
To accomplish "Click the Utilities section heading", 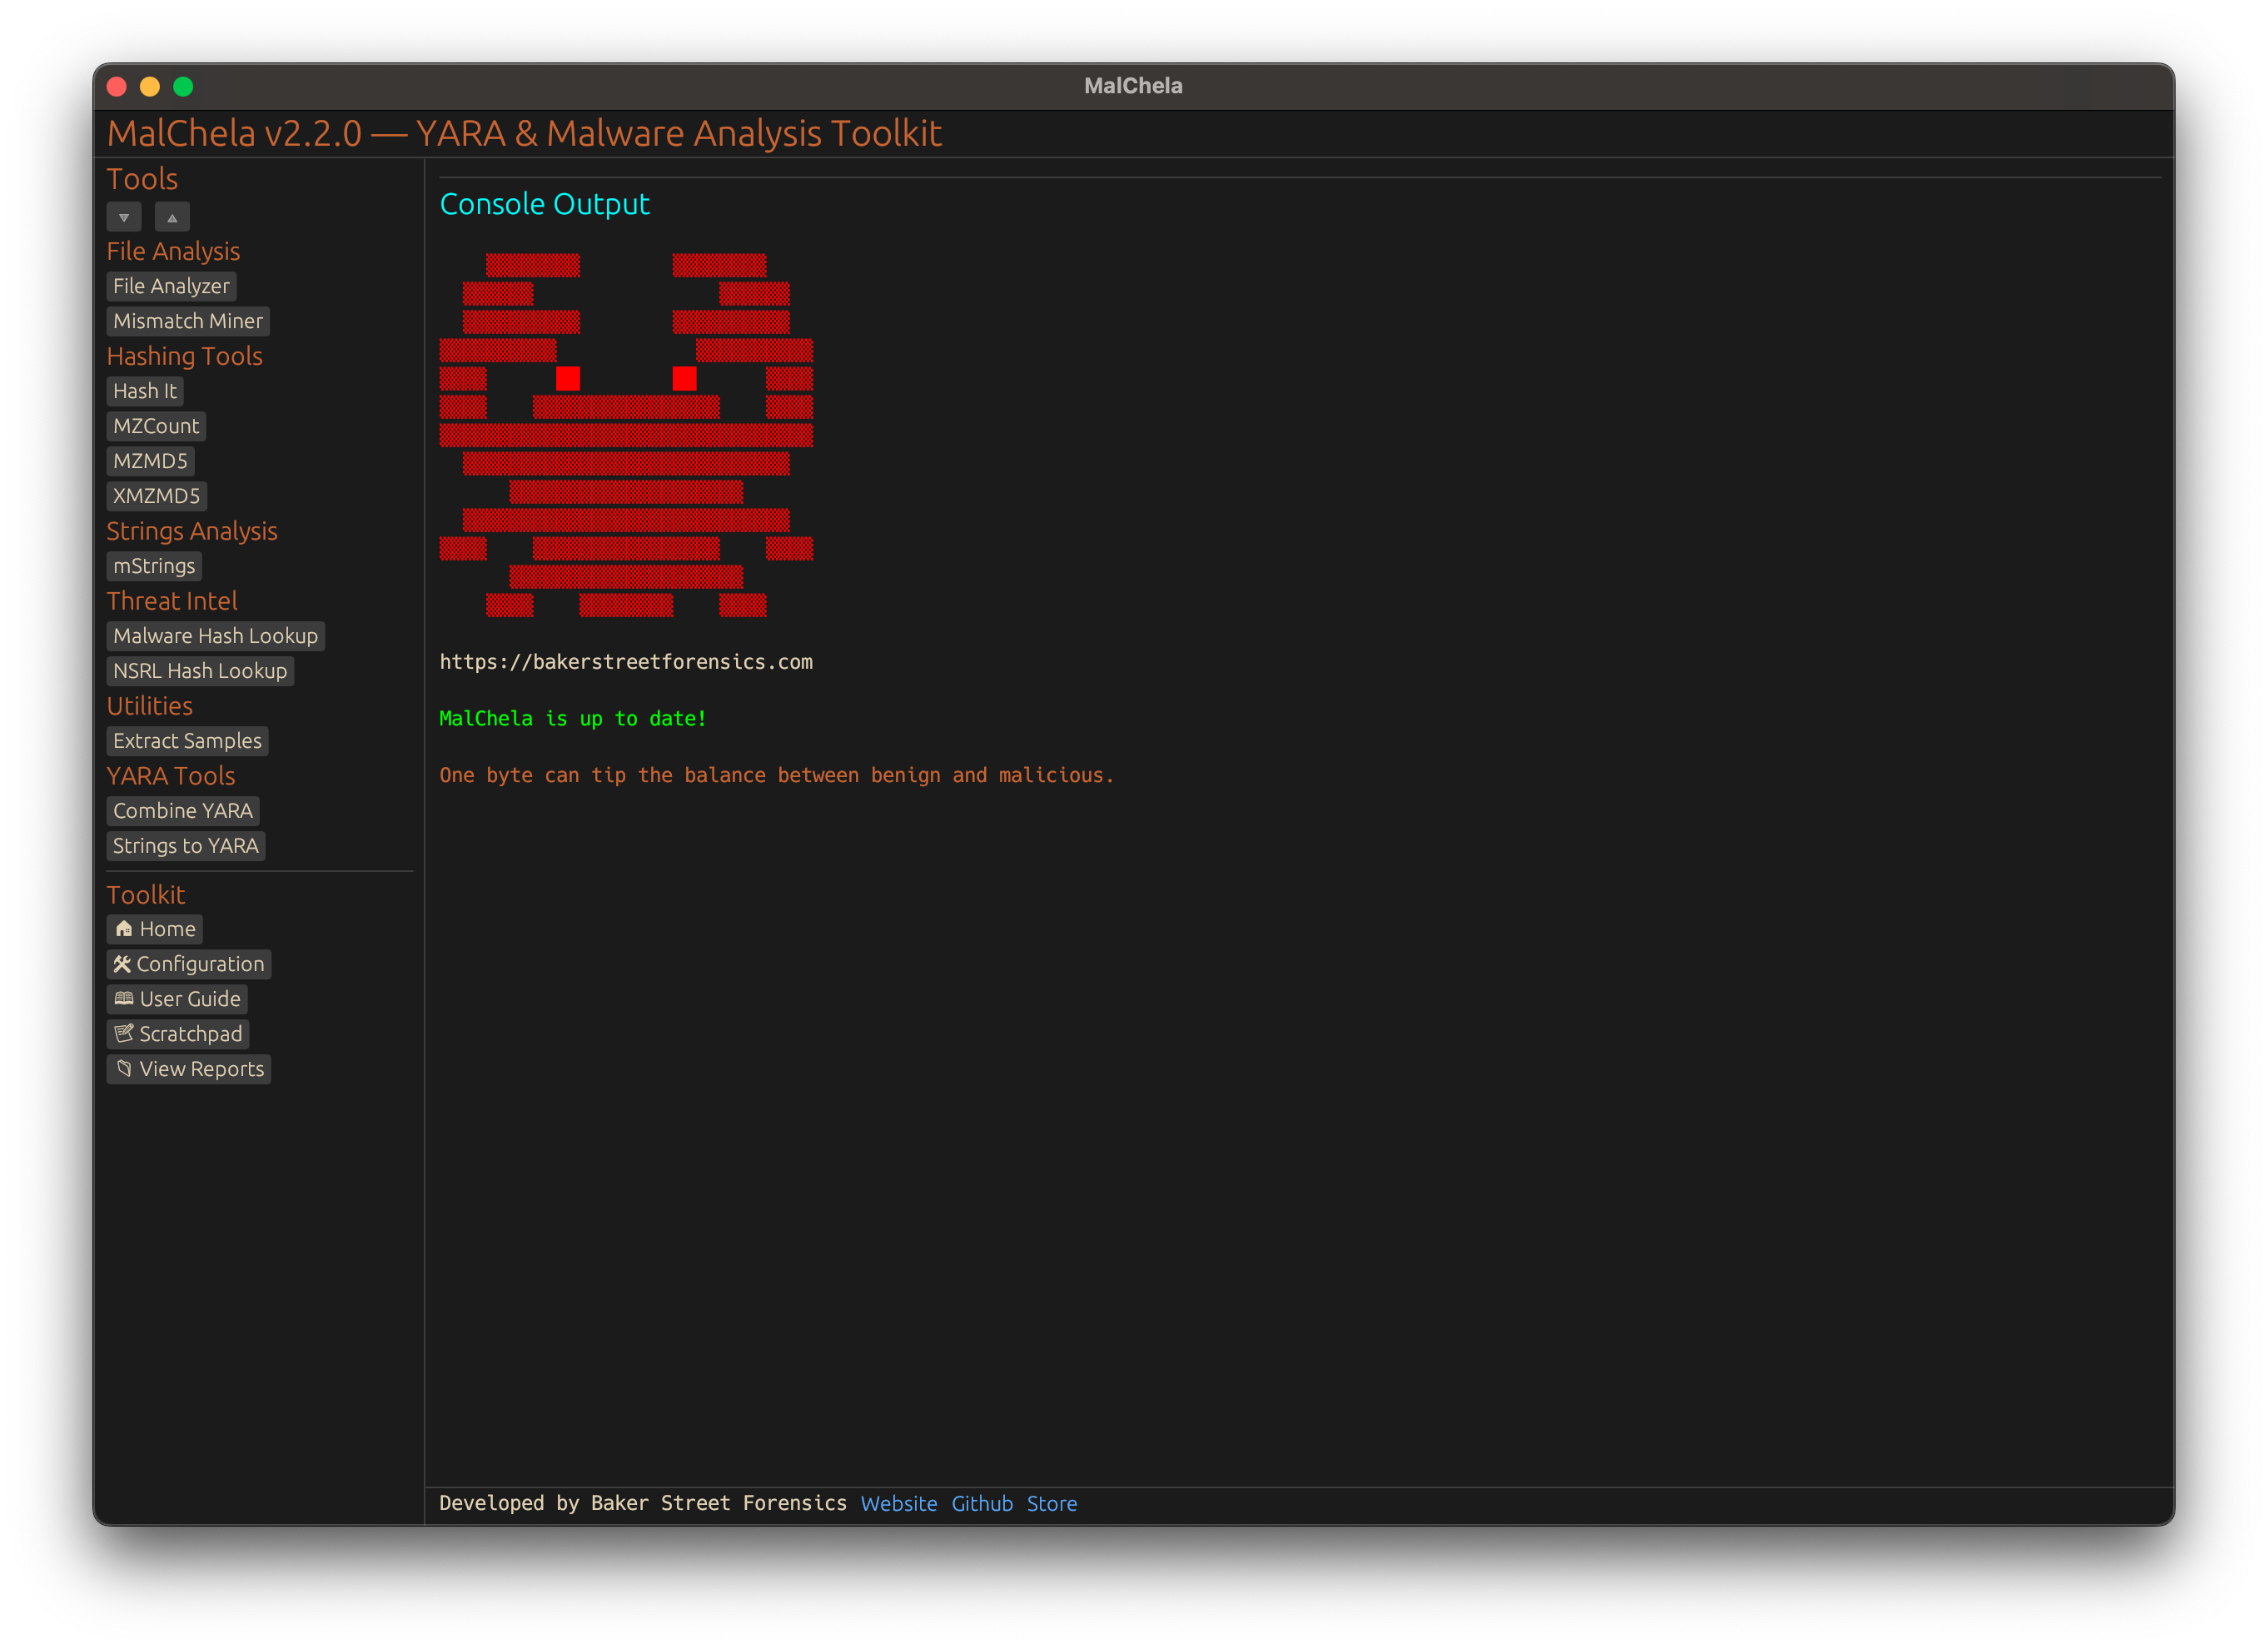I will coord(150,706).
